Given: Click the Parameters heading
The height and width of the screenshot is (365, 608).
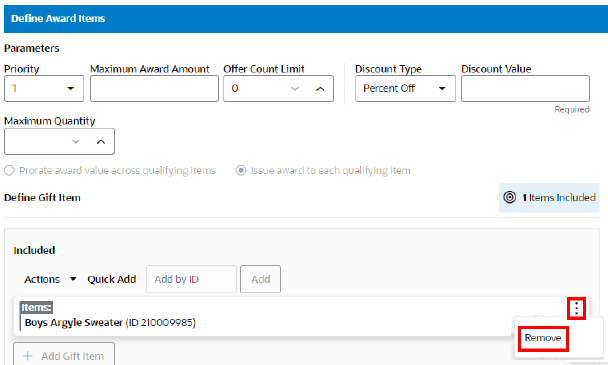Looking at the screenshot, I should (x=32, y=48).
